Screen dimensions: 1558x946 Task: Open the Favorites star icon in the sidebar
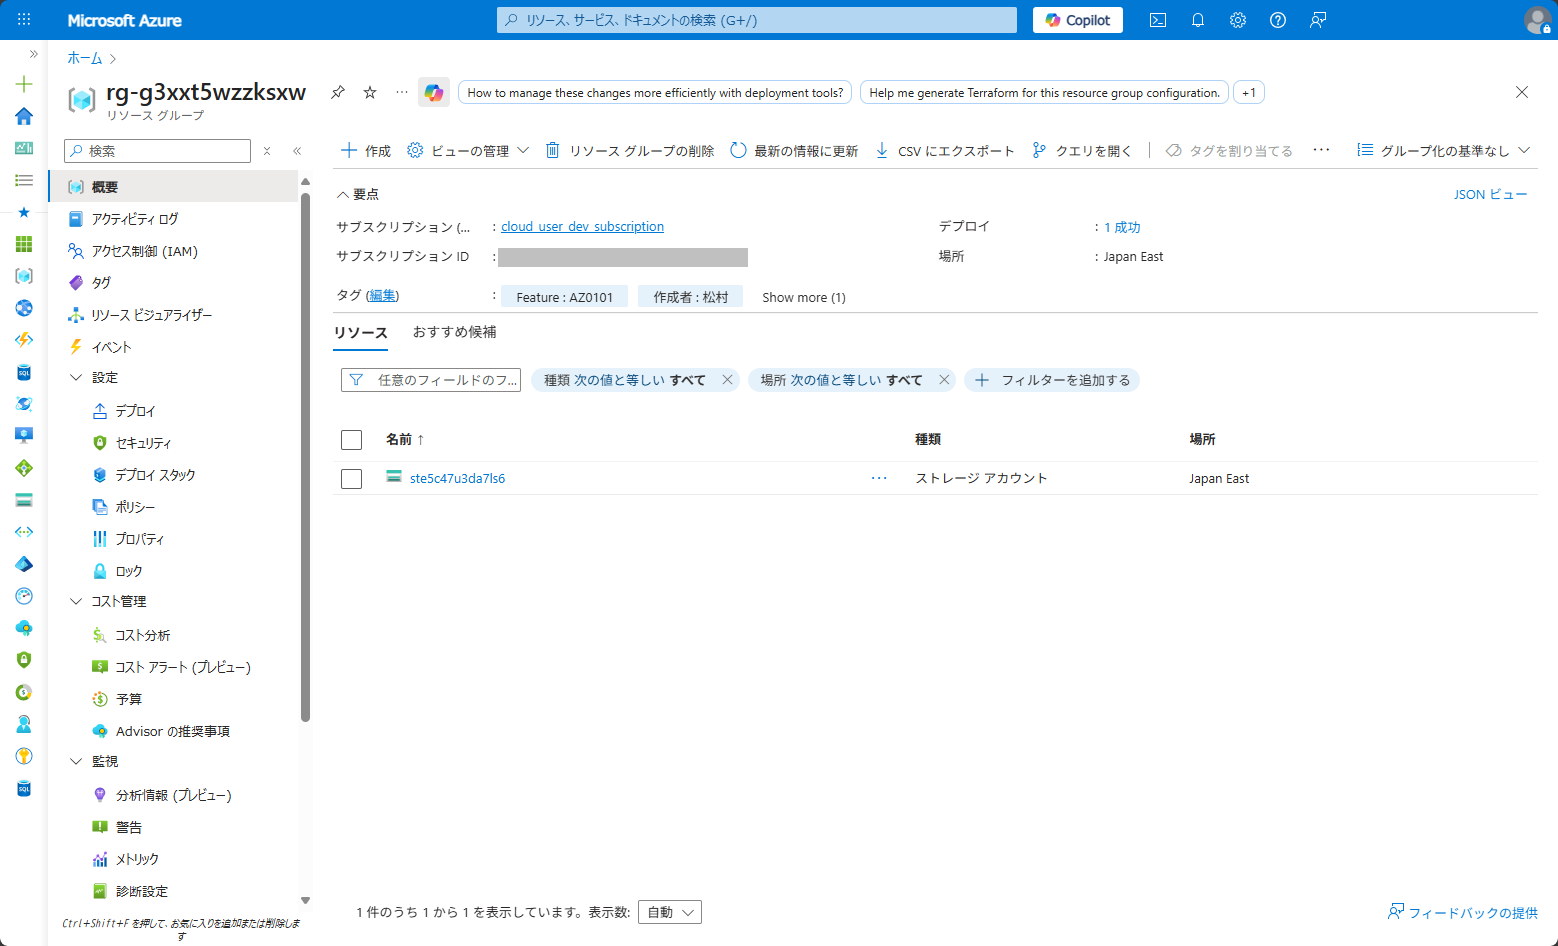coord(23,212)
